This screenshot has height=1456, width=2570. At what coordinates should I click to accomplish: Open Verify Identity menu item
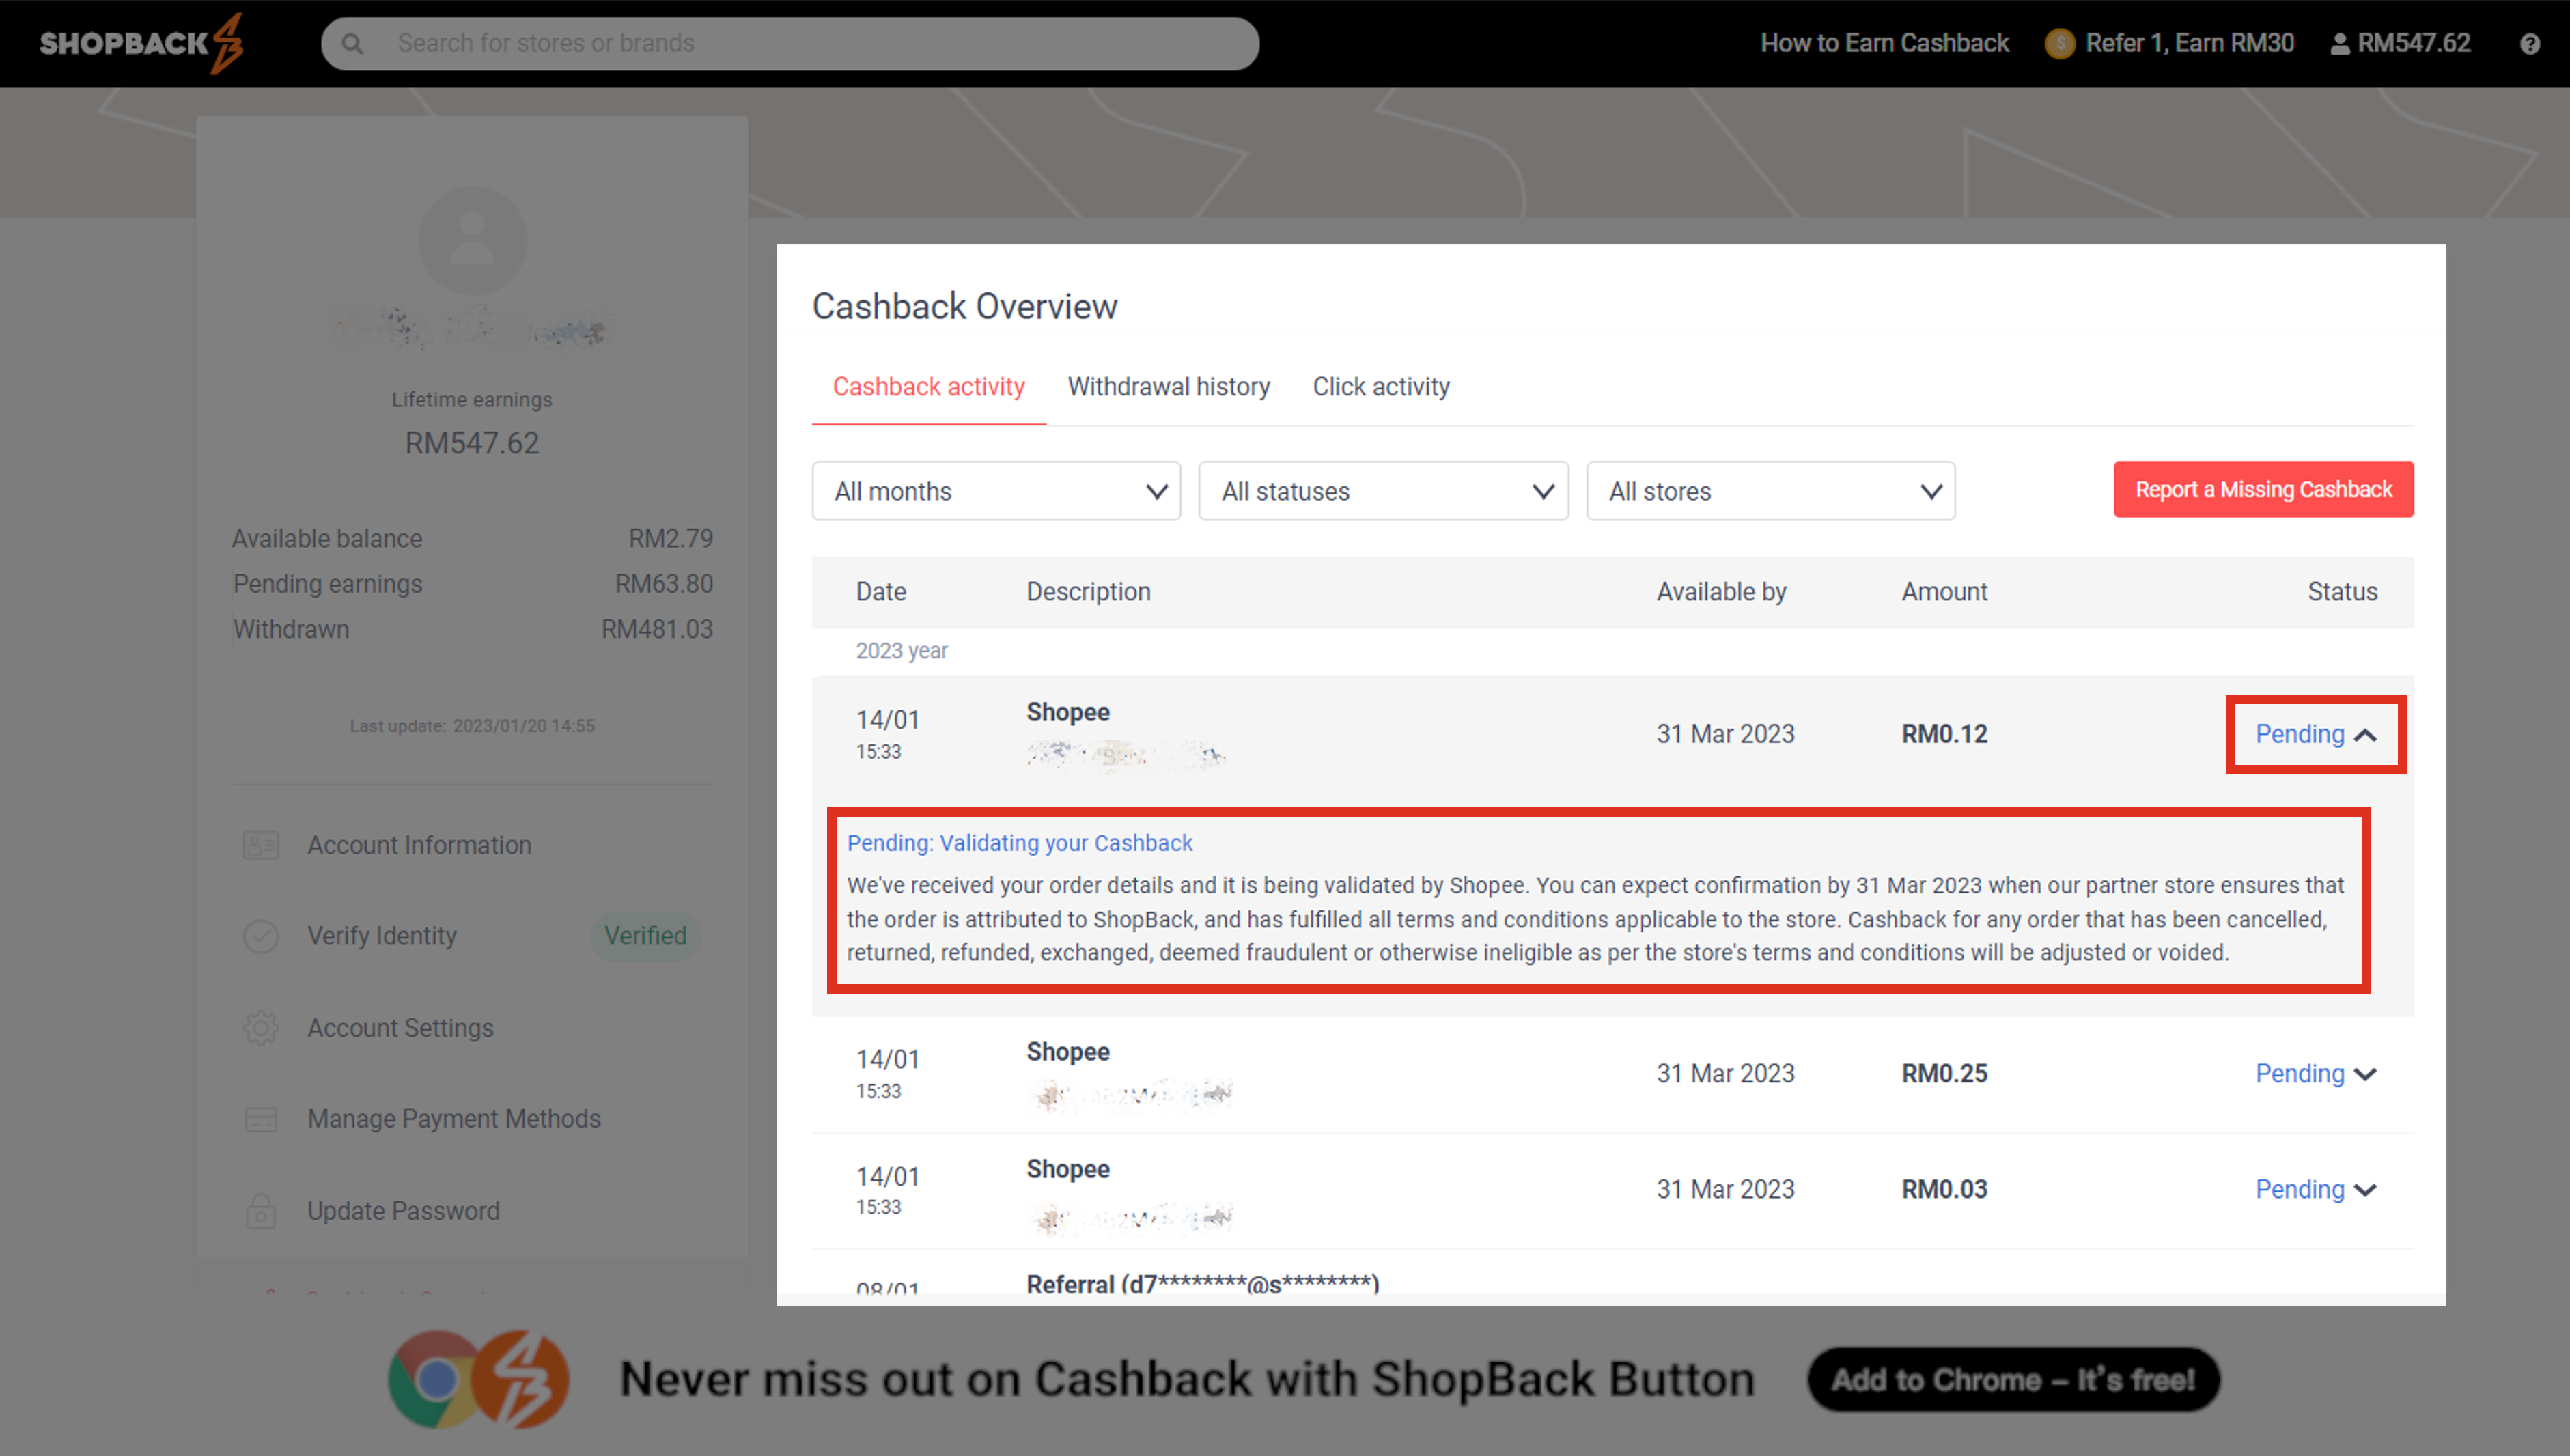(x=381, y=936)
